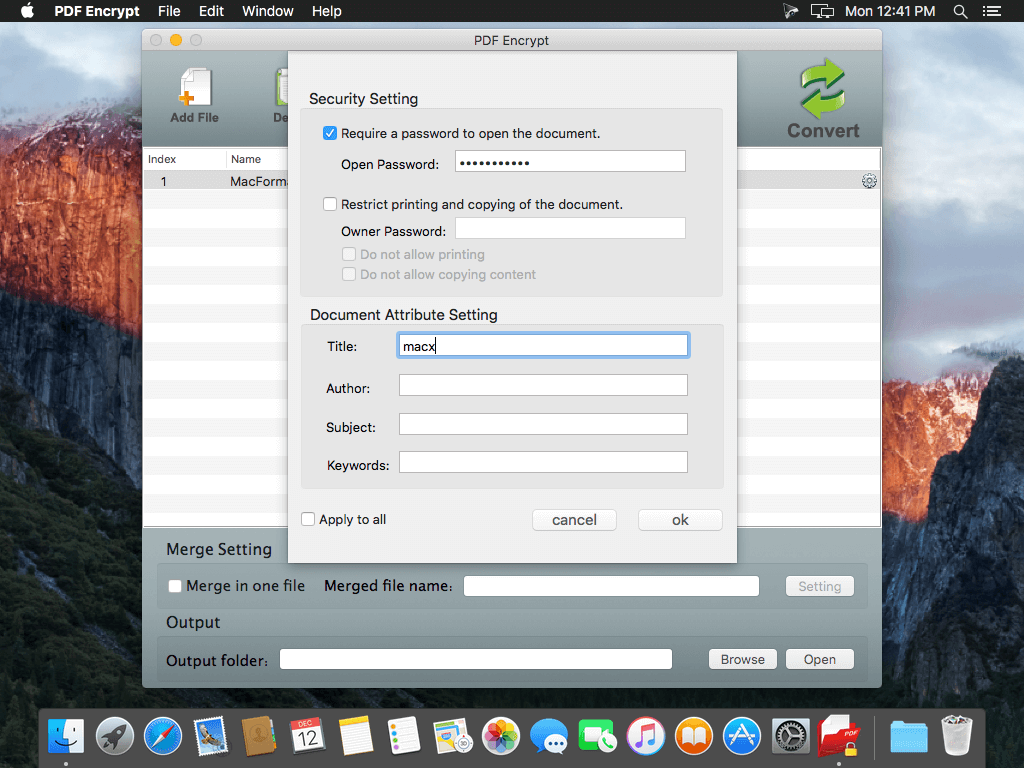
Task: Open Maps from the dock
Action: pos(453,736)
